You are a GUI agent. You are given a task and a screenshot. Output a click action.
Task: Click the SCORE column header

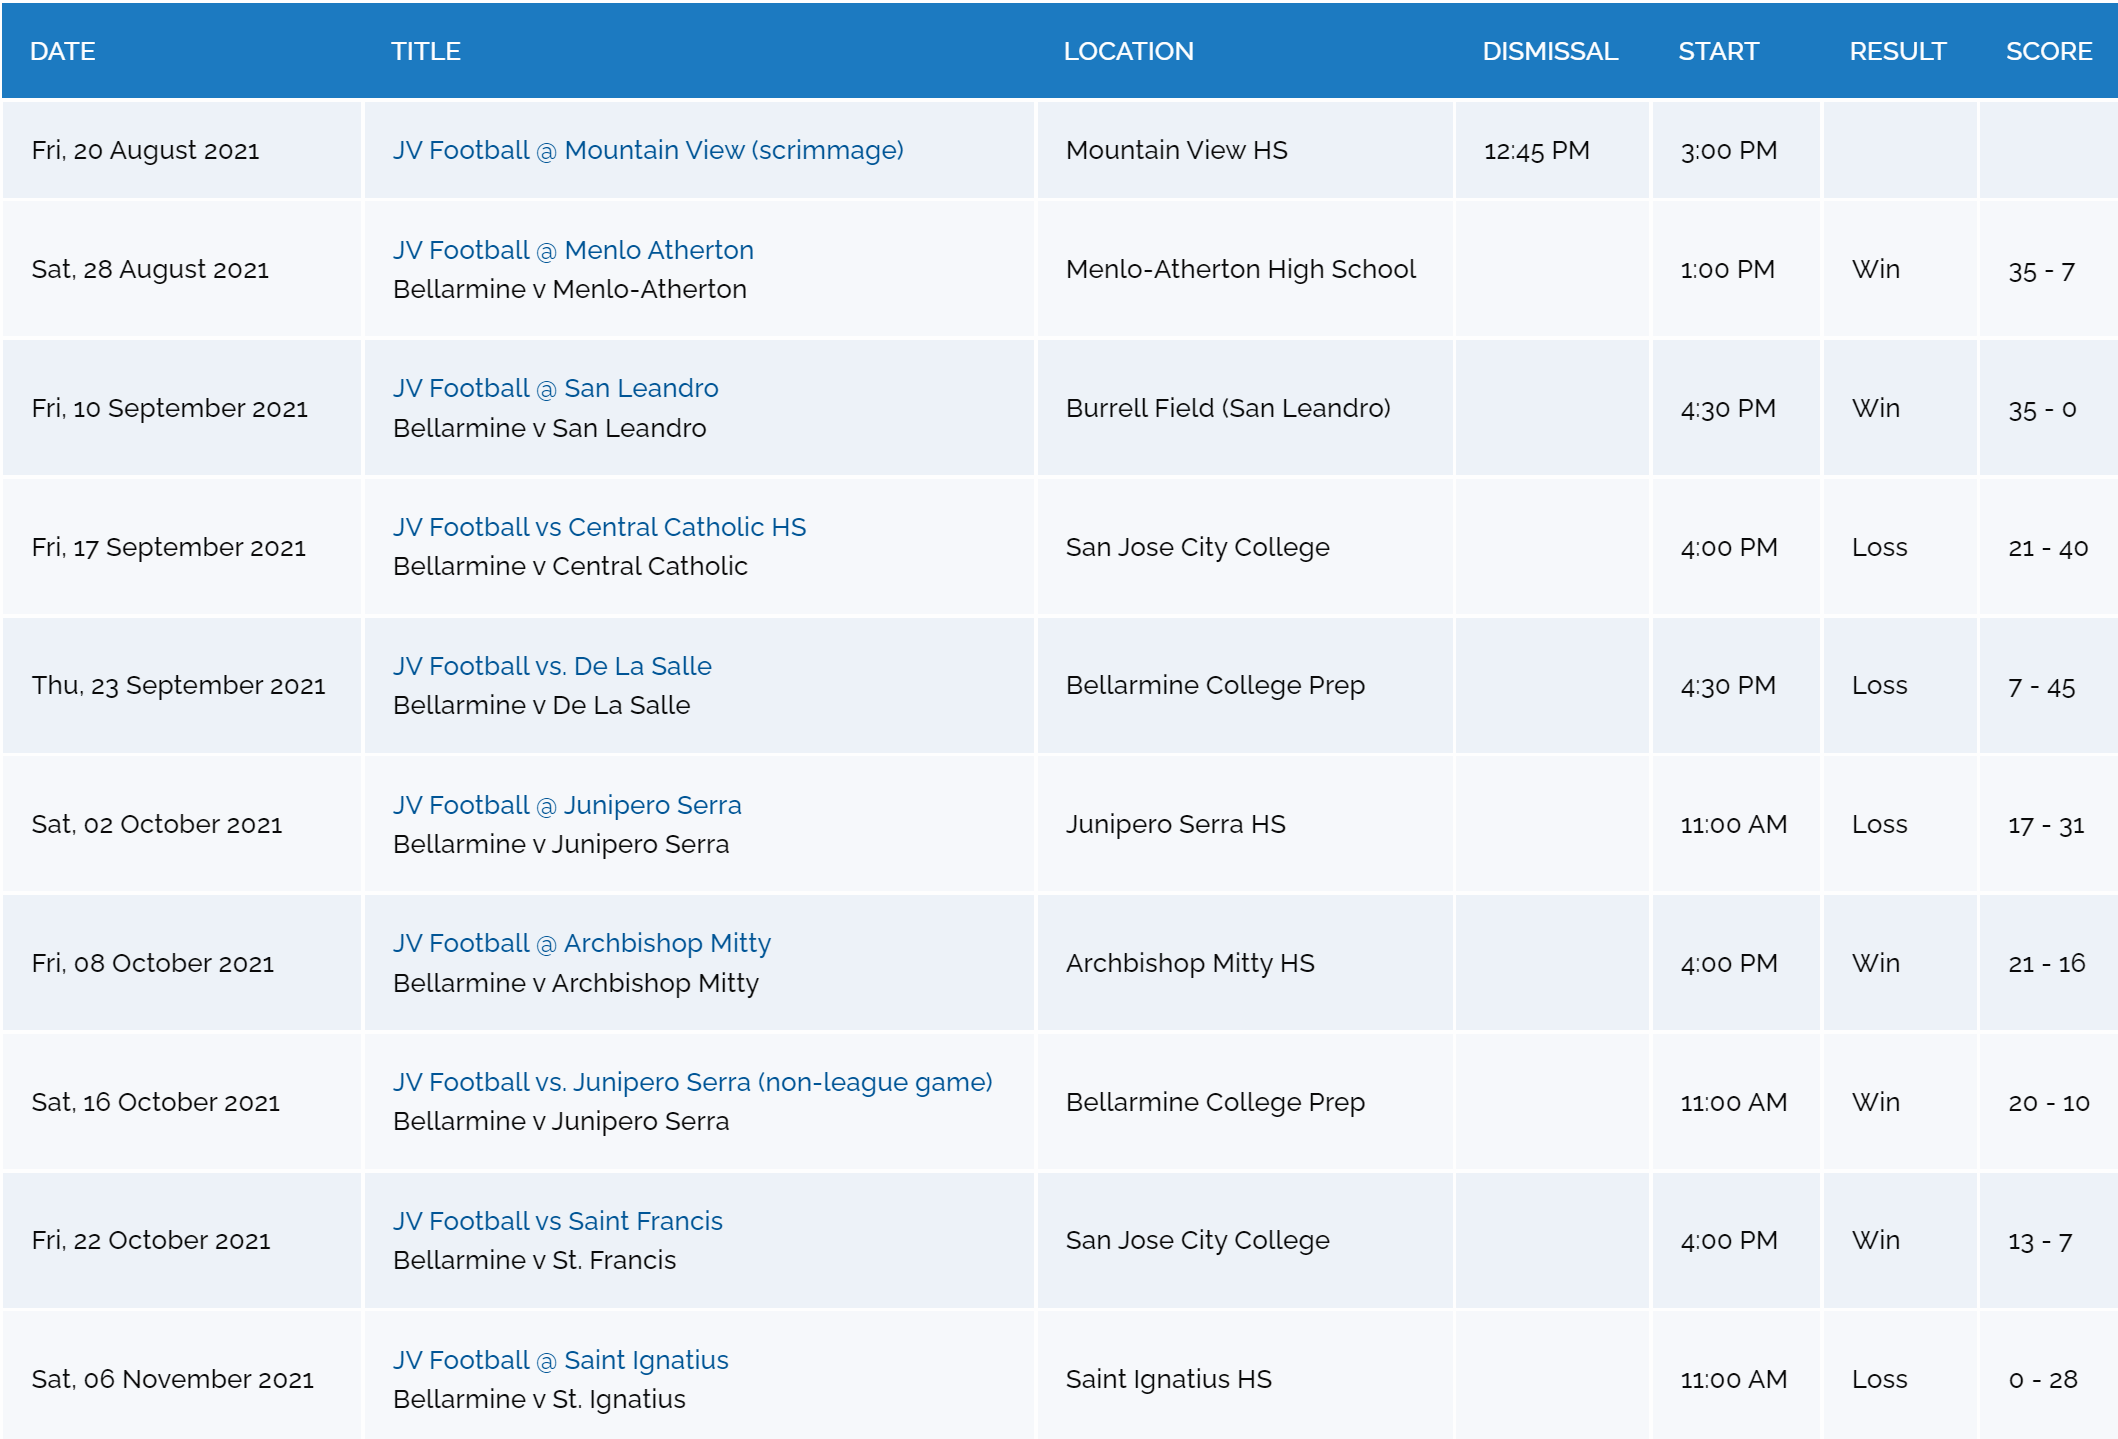2049,51
